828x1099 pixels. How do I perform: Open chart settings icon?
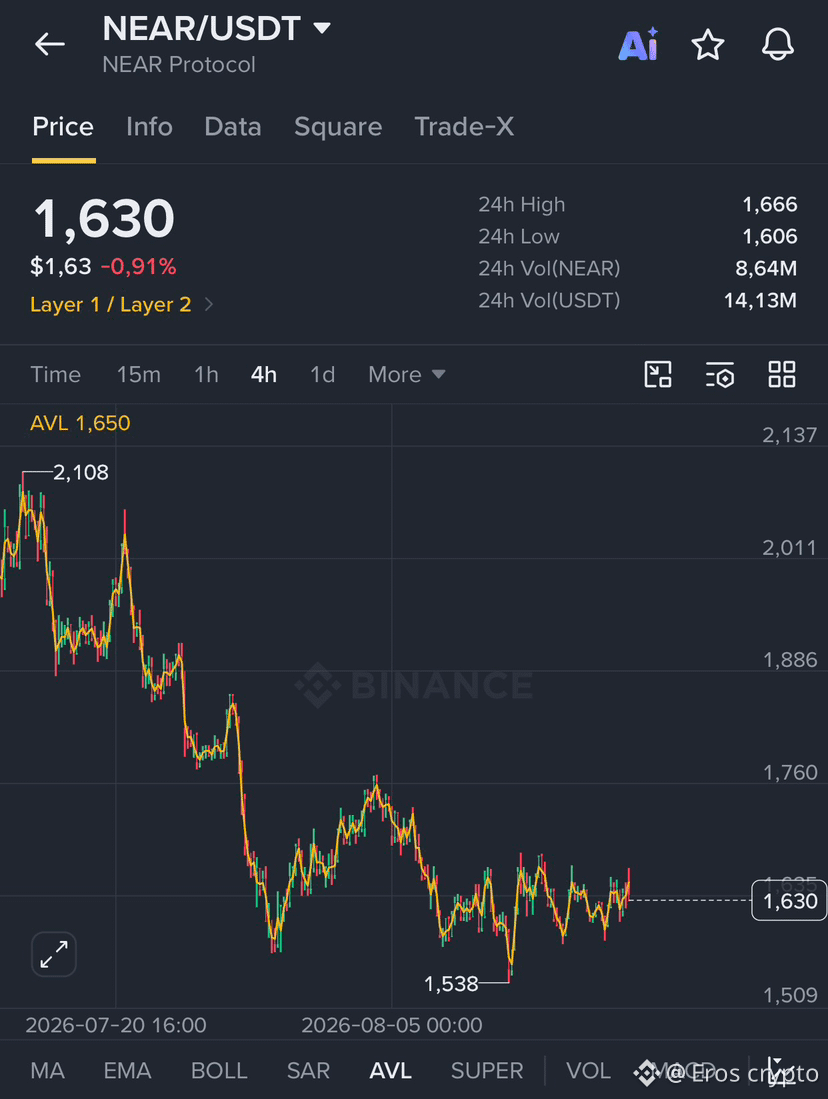tap(719, 374)
